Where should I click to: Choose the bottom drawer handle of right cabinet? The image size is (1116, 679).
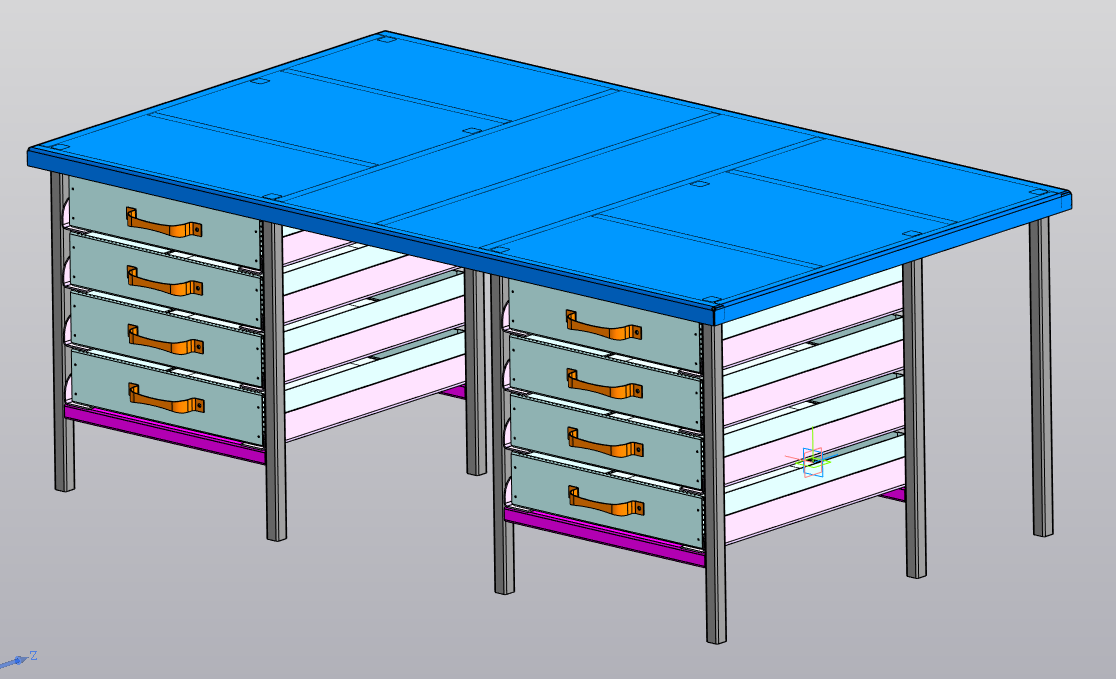(x=606, y=500)
